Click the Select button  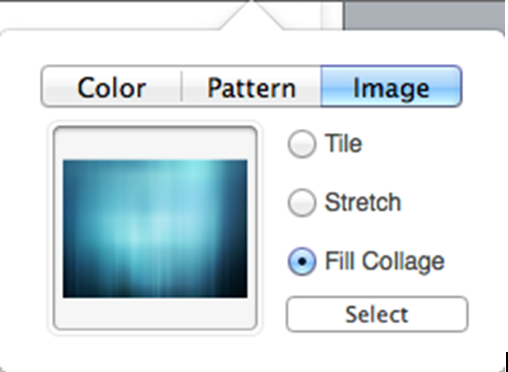point(377,314)
